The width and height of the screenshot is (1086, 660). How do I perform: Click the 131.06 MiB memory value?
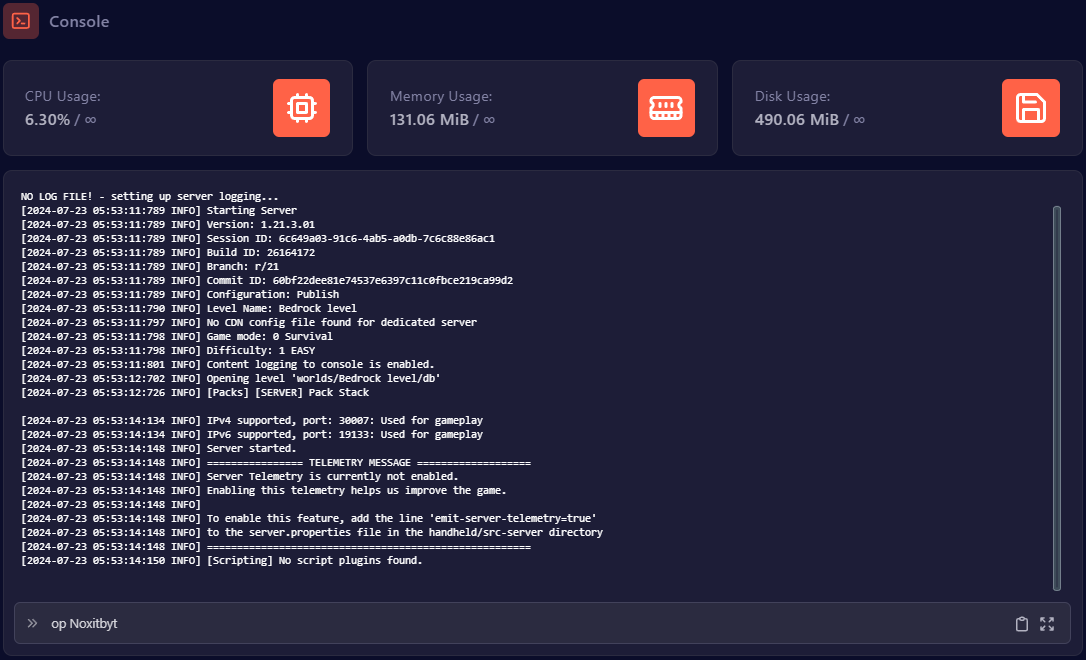point(427,120)
